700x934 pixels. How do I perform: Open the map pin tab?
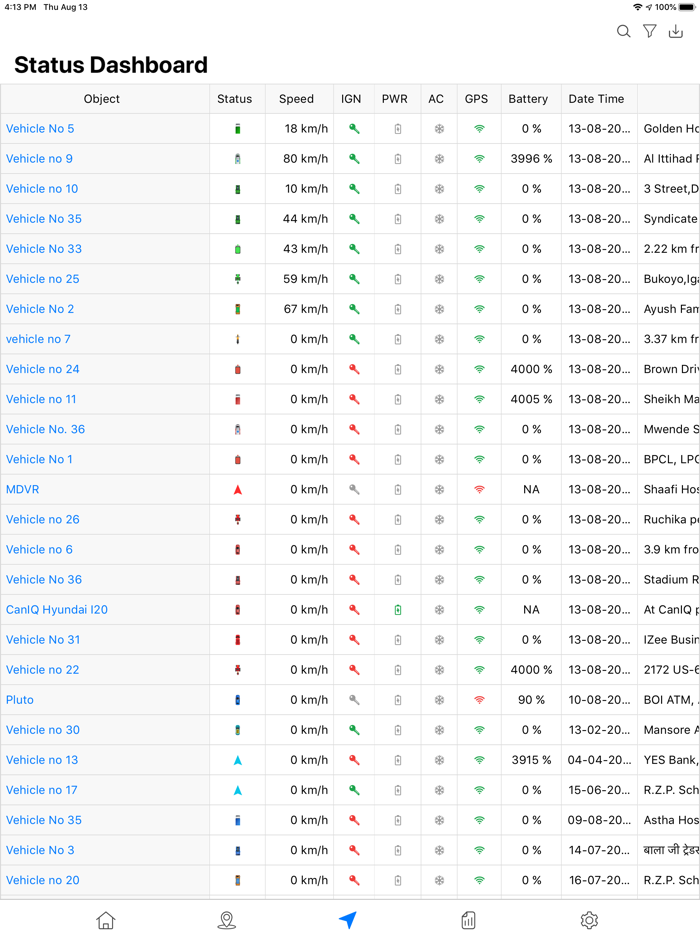226,920
